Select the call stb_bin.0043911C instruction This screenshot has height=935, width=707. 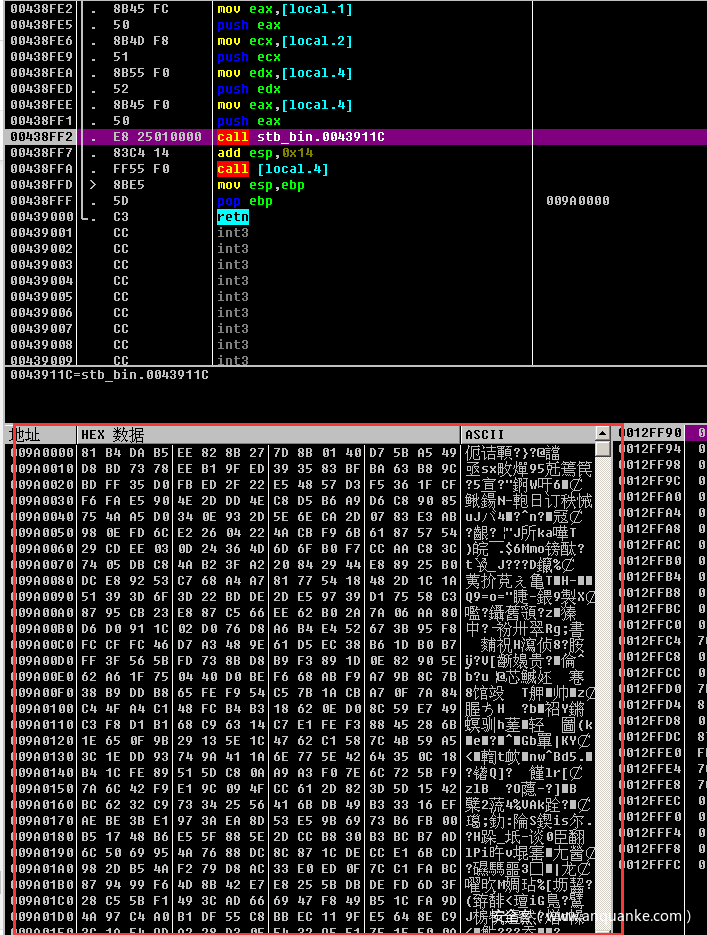coord(300,137)
